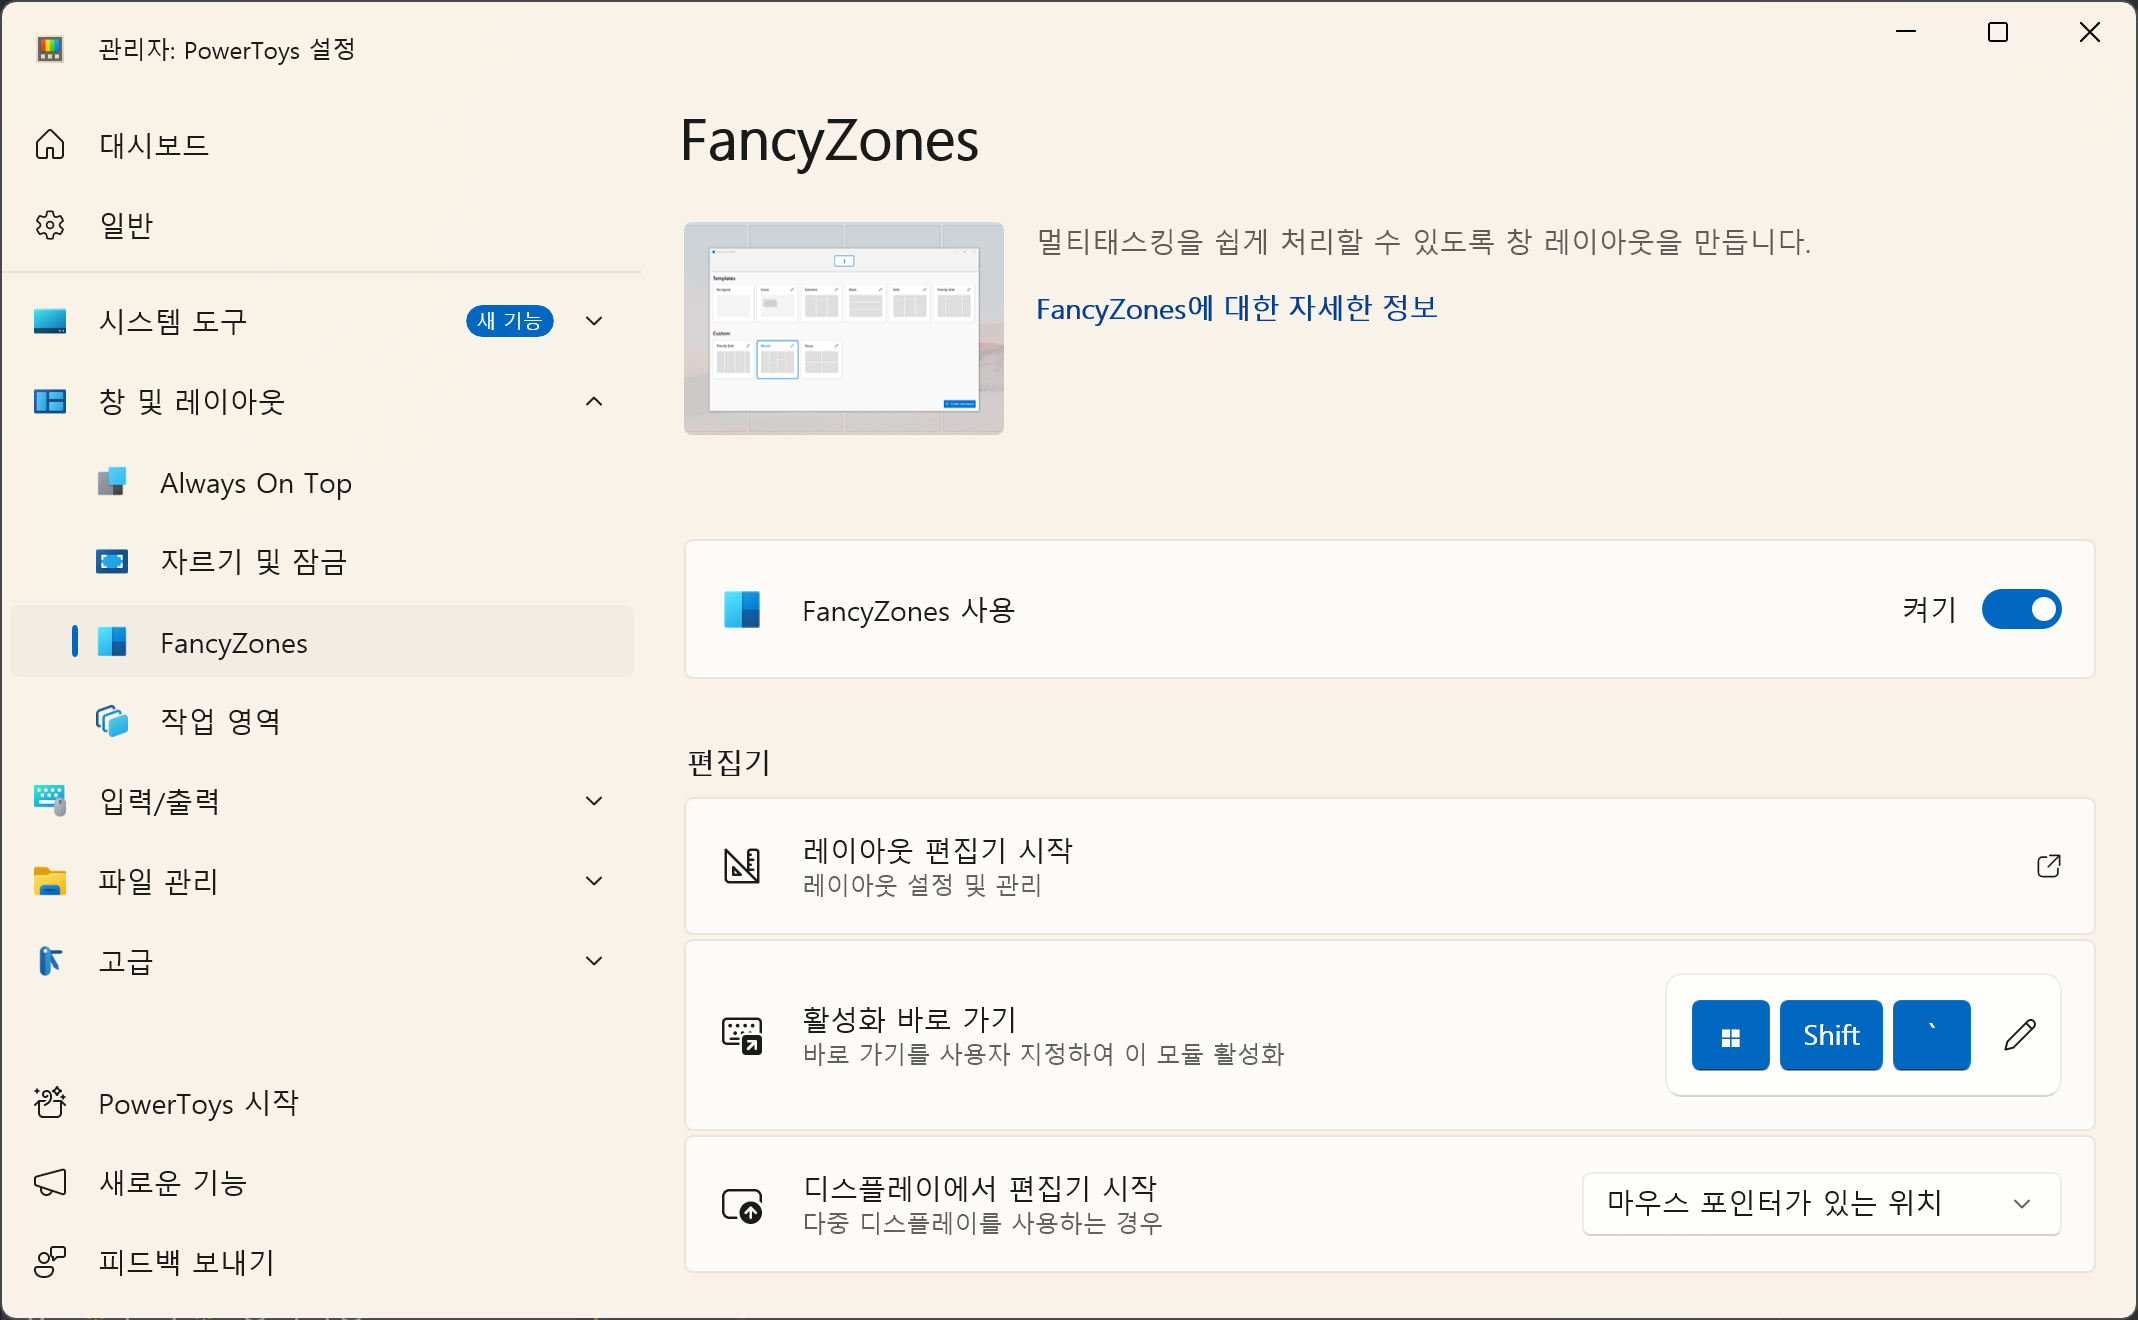
Task: Select FancyZones in sidebar
Action: tap(322, 641)
